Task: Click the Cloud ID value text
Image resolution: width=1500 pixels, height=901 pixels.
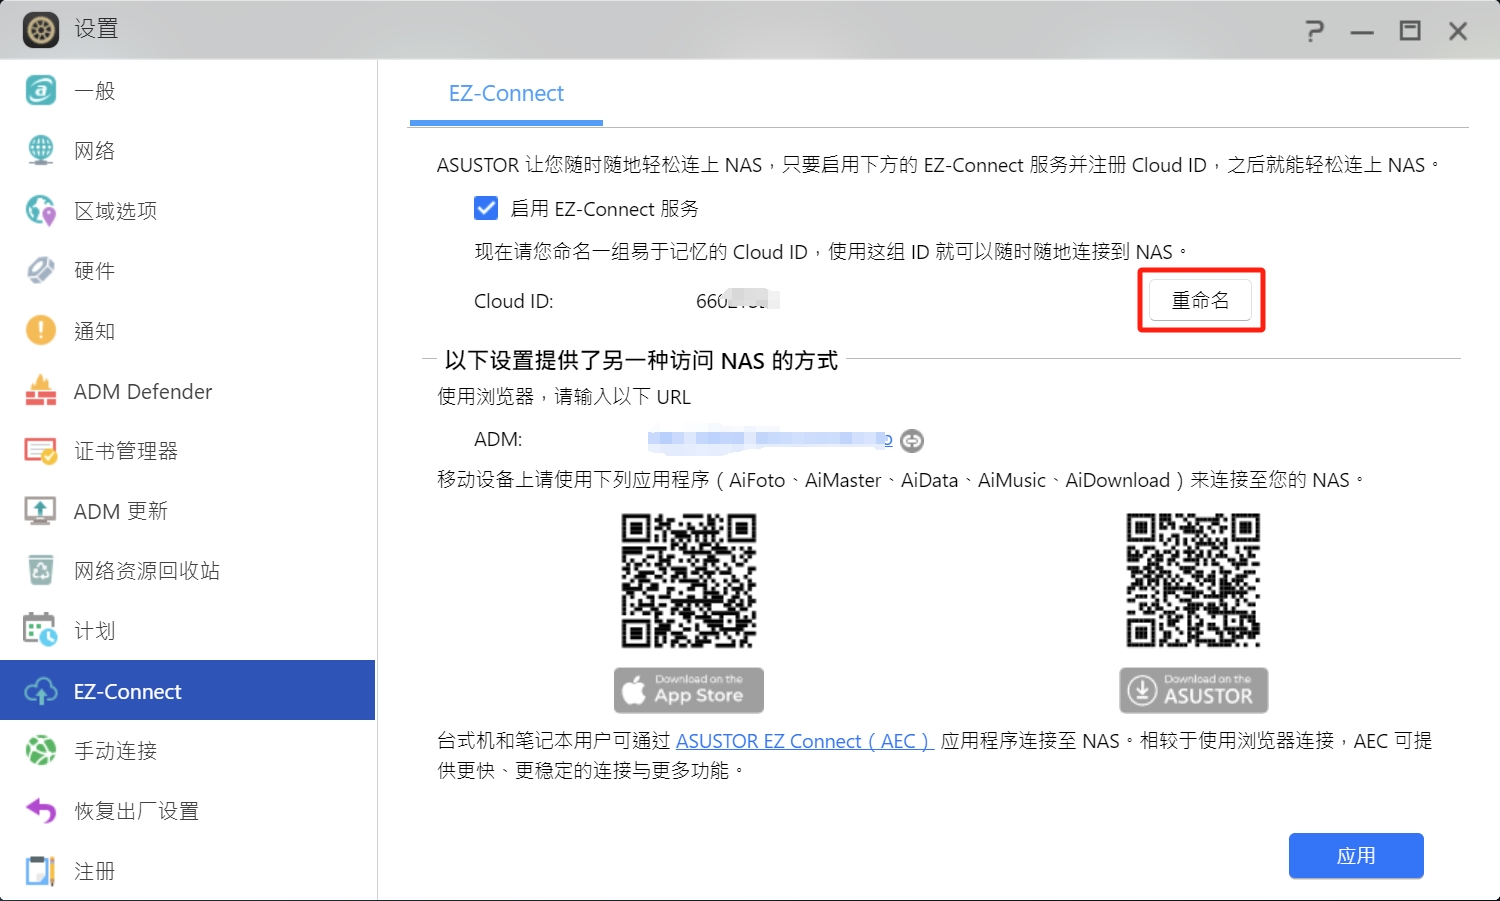Action: point(737,300)
